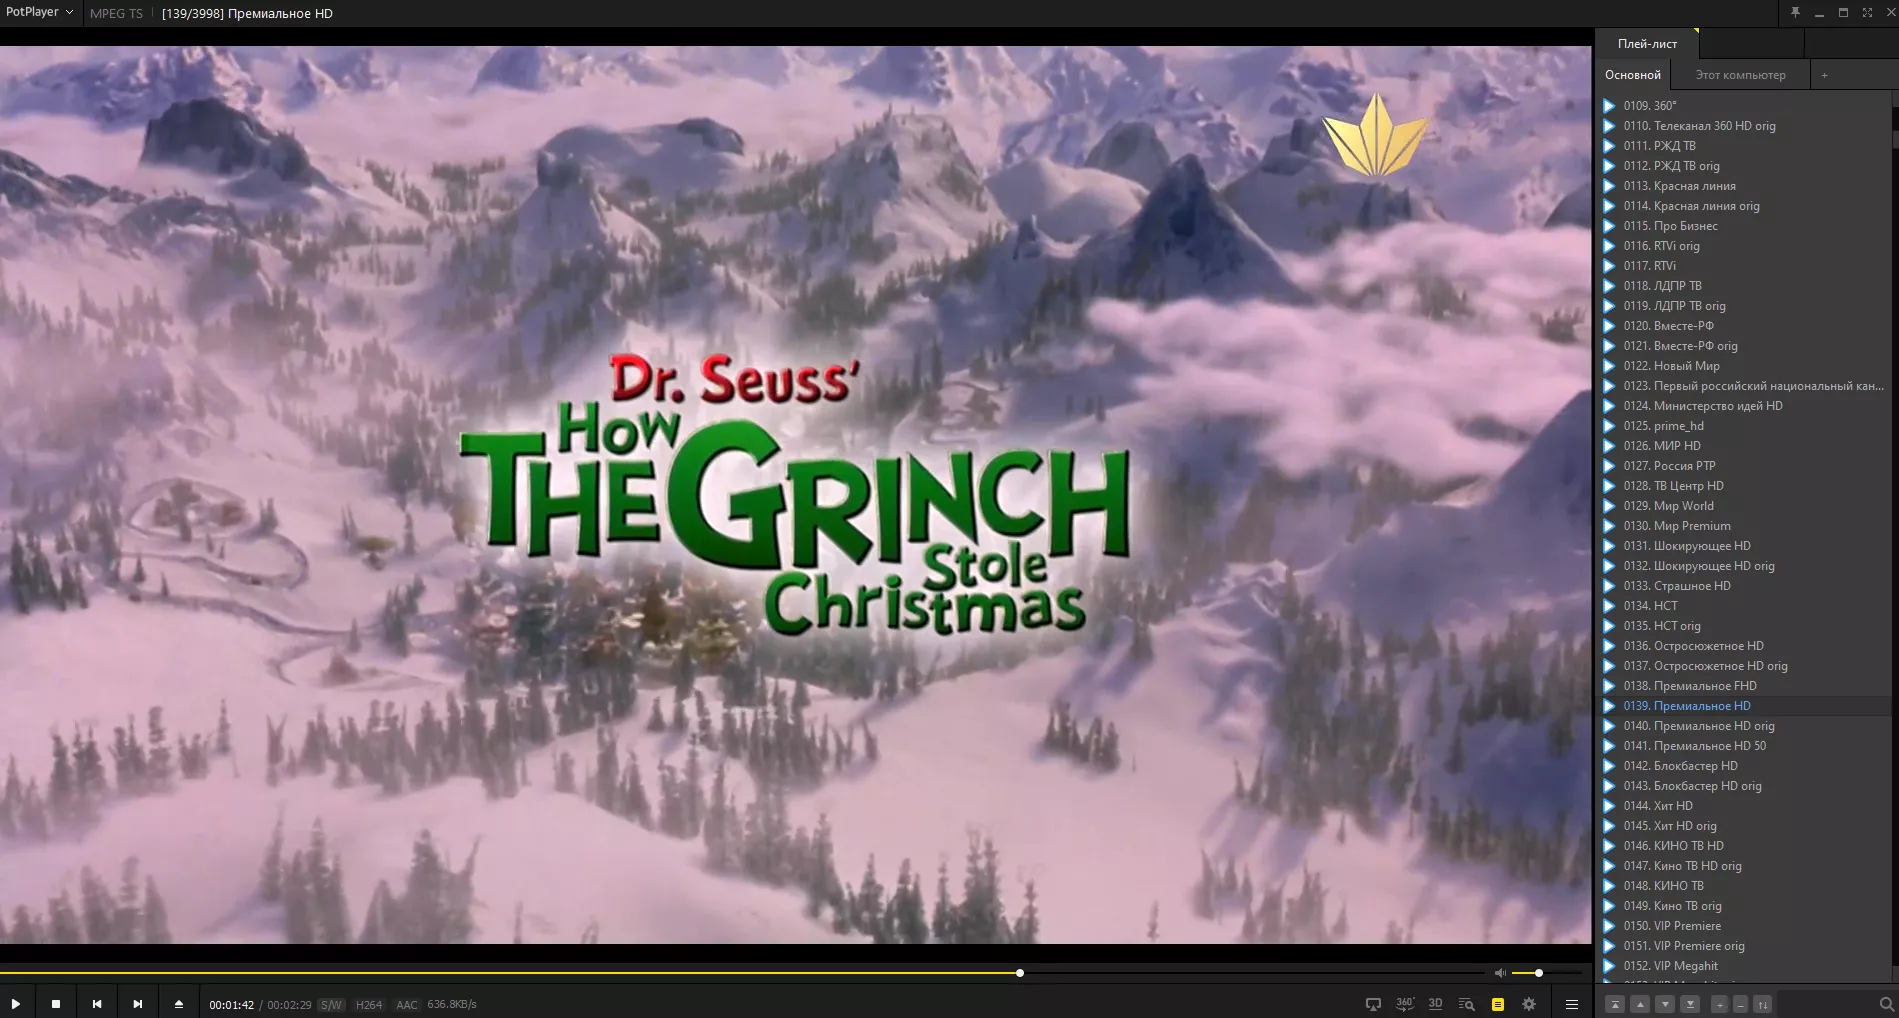
Task: Open the PotPlayer main menu dropdown
Action: [40, 13]
